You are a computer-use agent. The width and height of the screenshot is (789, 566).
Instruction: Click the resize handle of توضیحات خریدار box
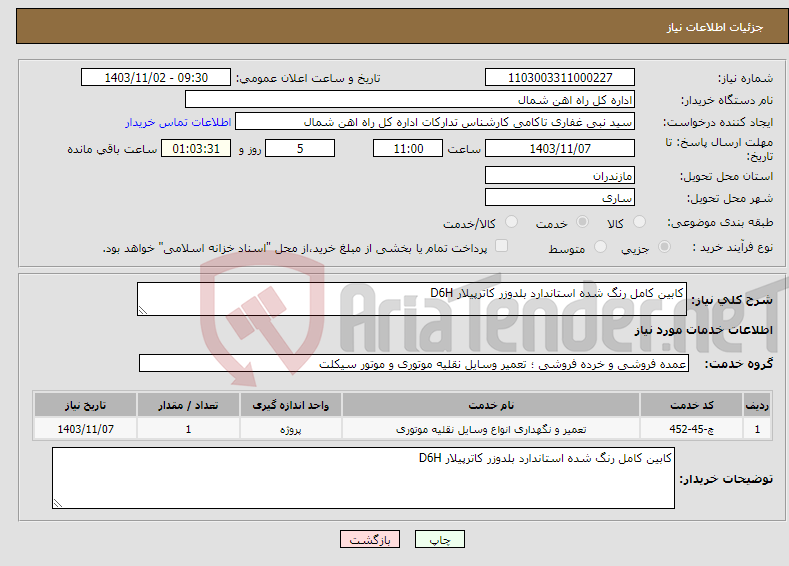click(x=58, y=503)
